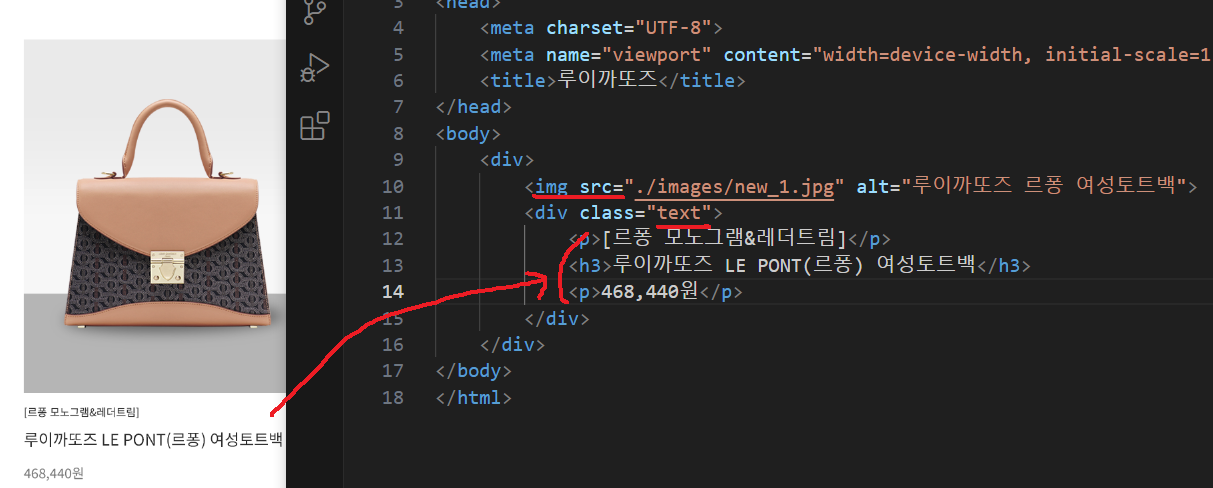Click the alt attribute text on line 10
The height and width of the screenshot is (488, 1213).
[x=1021, y=185]
